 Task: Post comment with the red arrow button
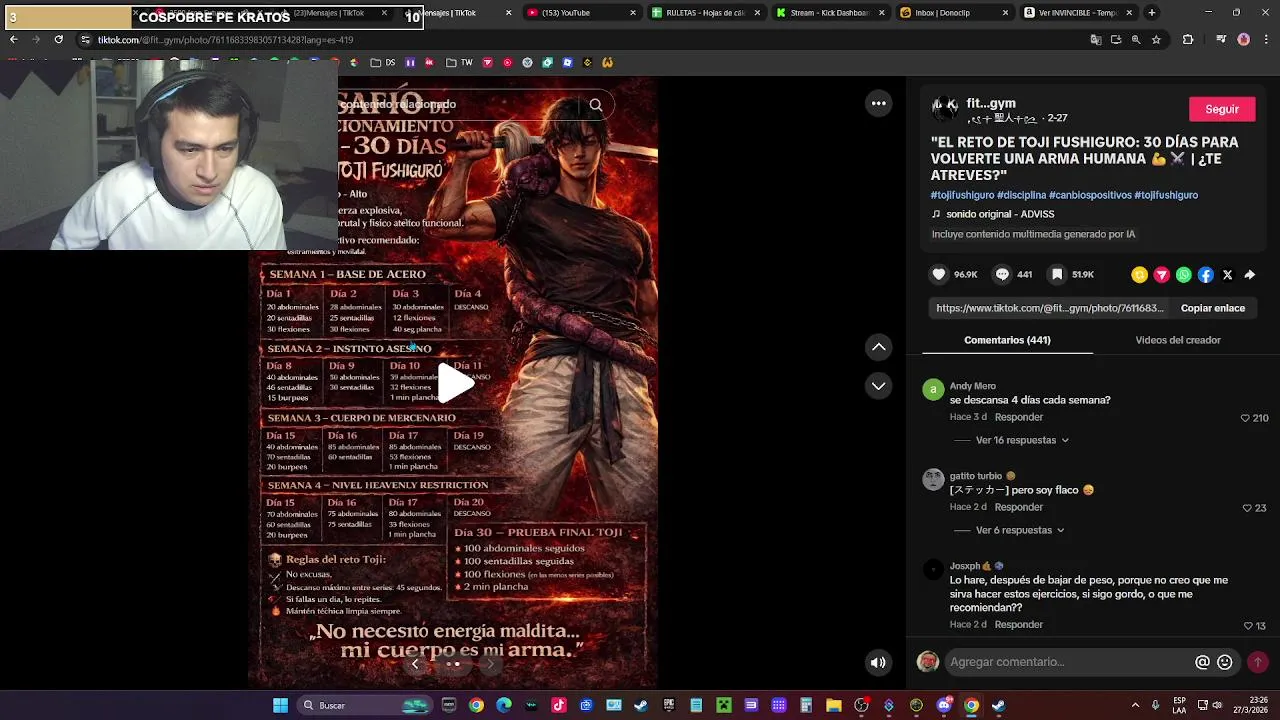(1258, 662)
